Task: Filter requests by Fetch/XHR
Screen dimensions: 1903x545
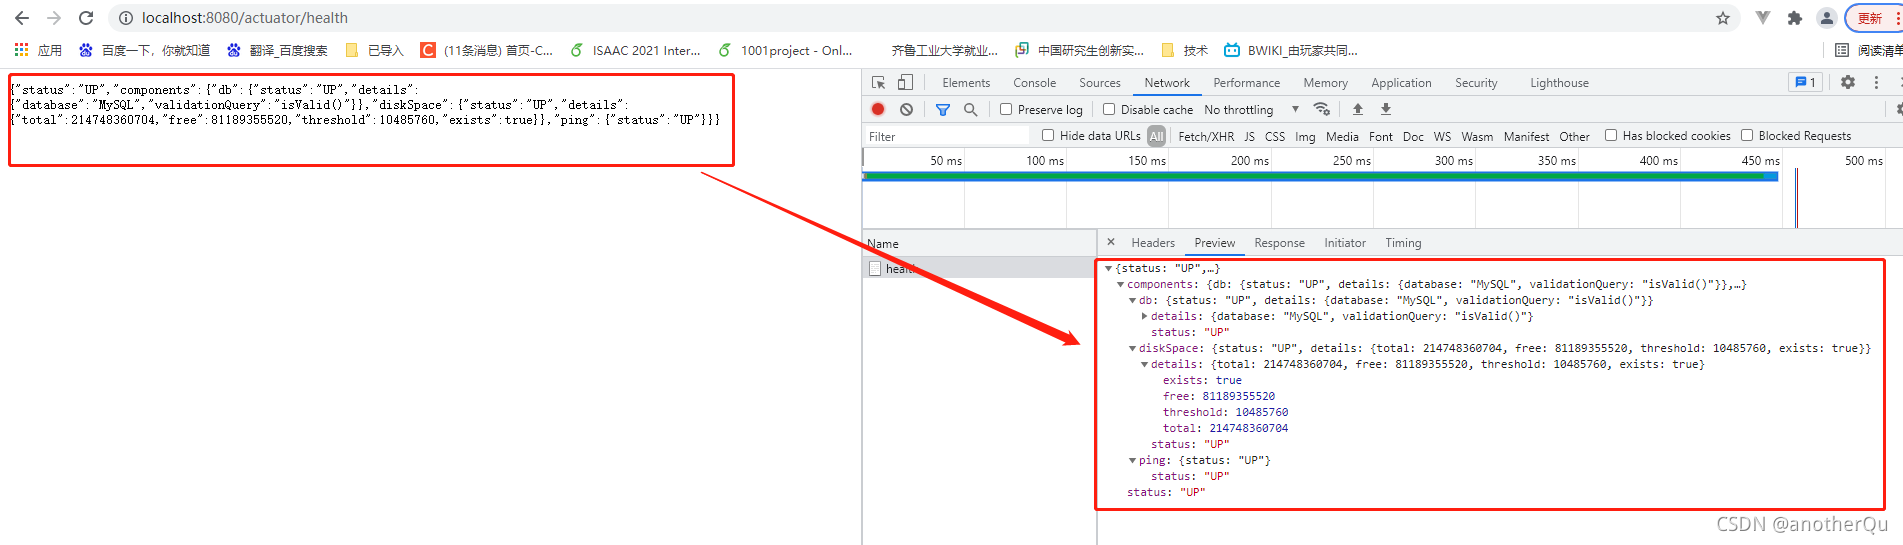Action: 1206,136
